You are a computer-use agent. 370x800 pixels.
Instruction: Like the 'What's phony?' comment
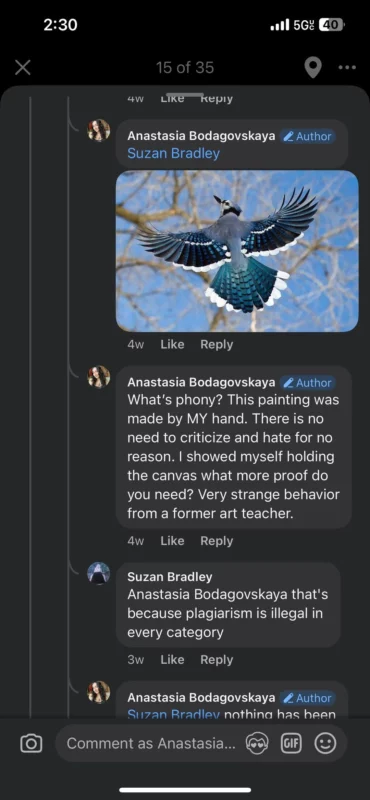coord(172,541)
